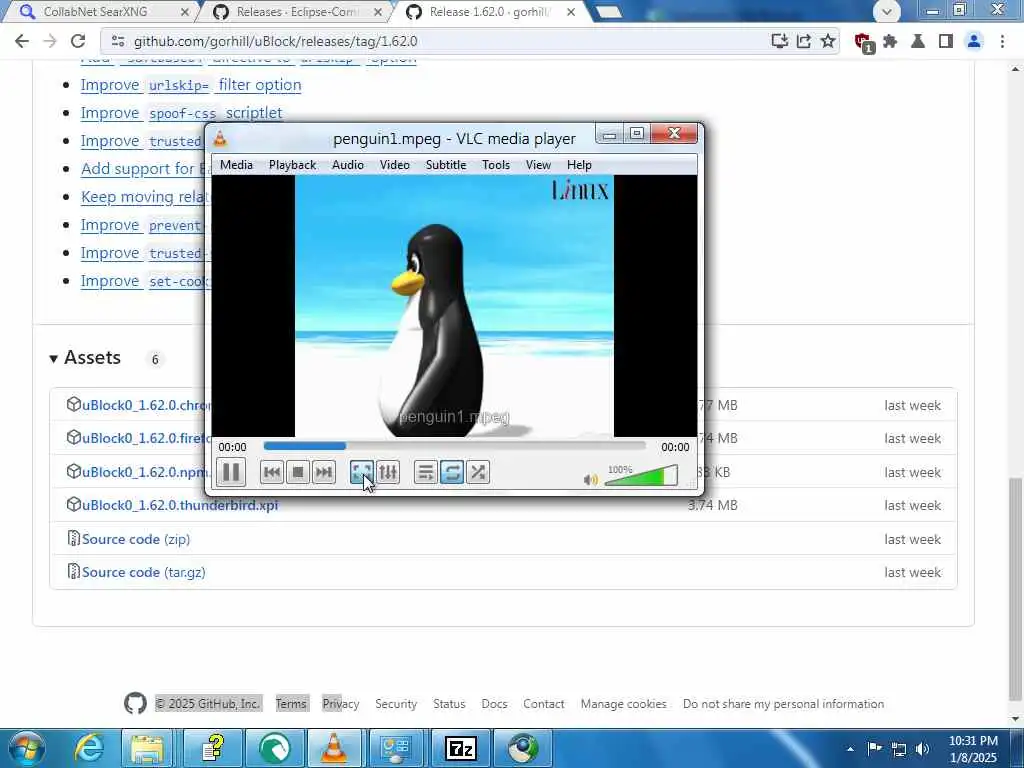Open the taskbar clock showing 10:31 PM

click(973, 749)
